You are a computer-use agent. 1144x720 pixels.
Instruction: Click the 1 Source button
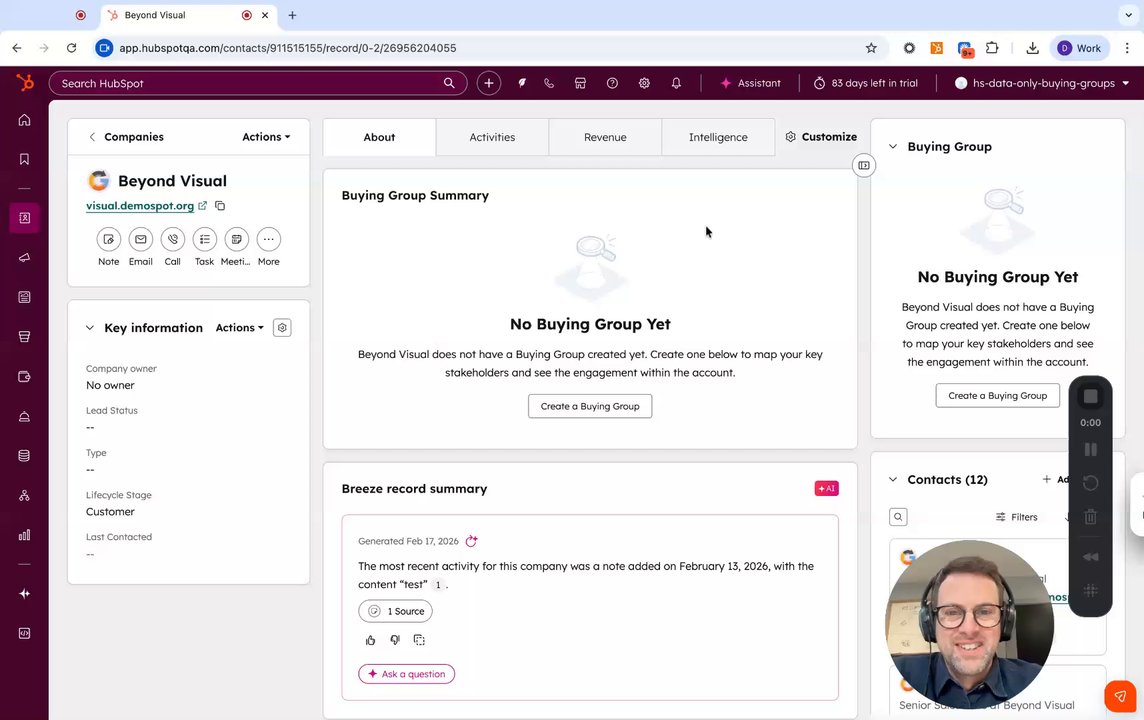pos(395,611)
